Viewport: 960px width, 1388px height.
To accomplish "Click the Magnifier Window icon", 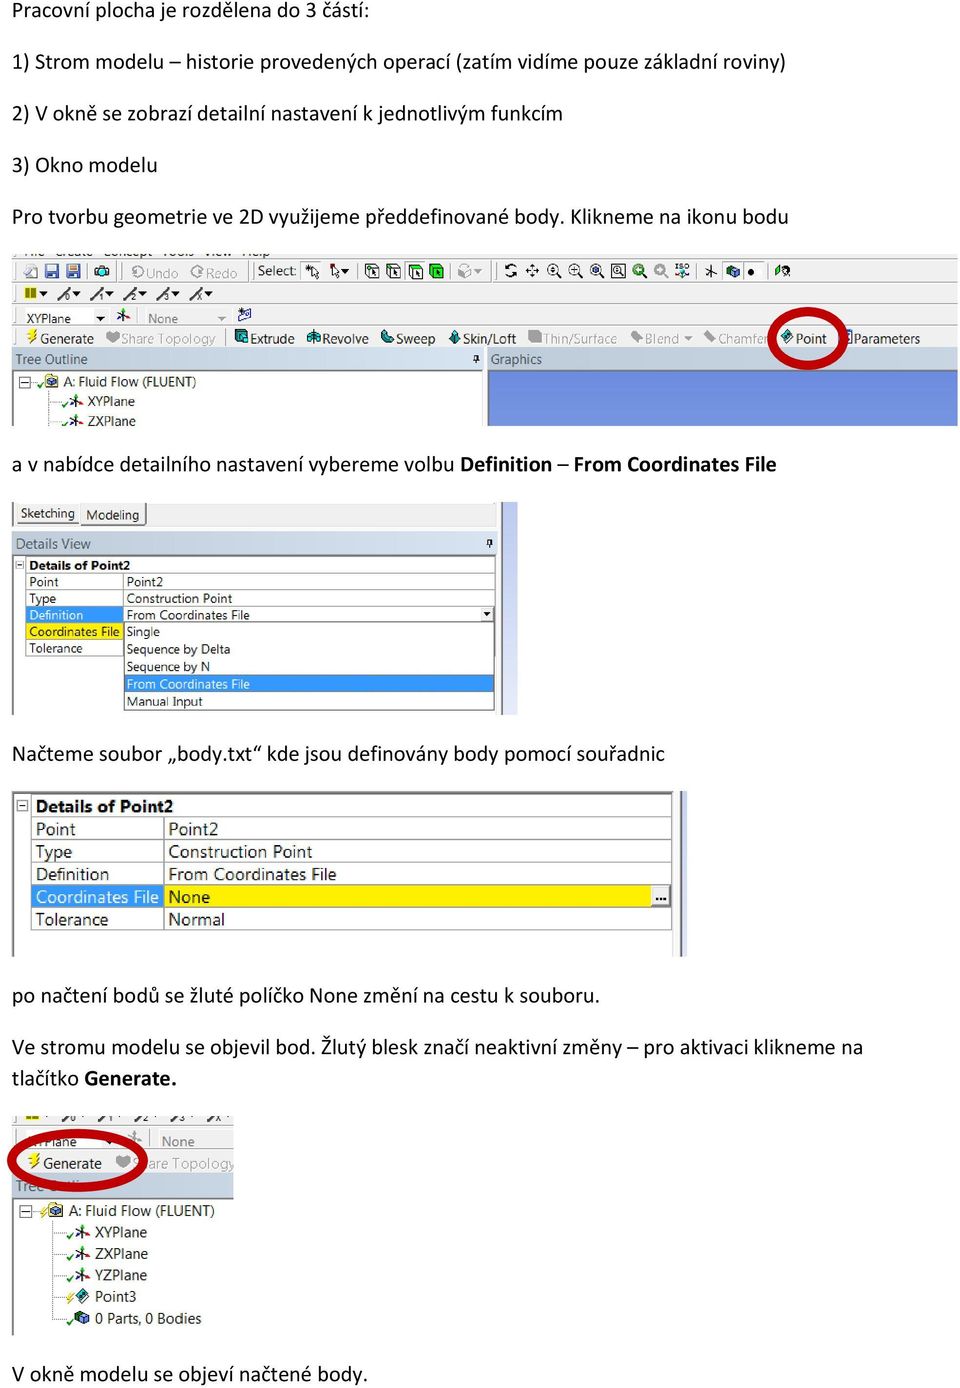I will click(618, 271).
